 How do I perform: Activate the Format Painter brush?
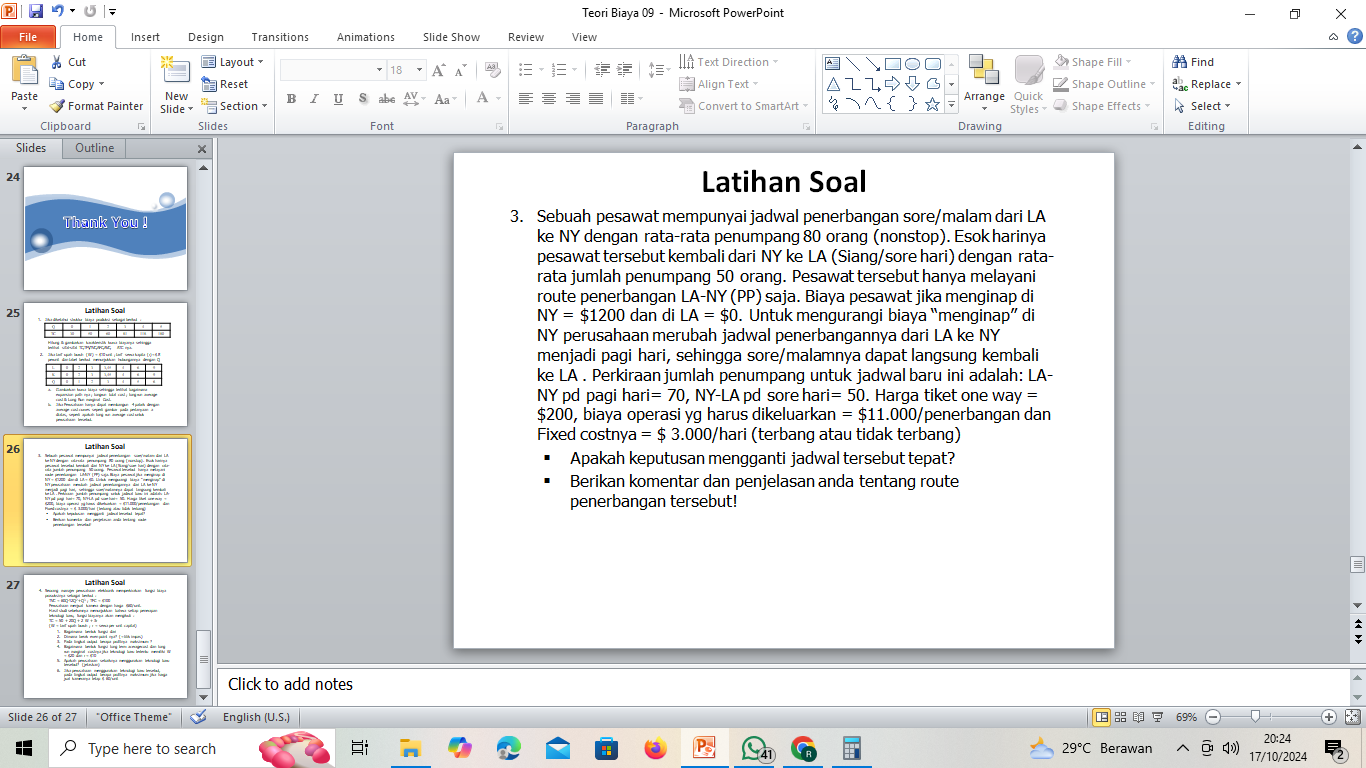point(57,106)
